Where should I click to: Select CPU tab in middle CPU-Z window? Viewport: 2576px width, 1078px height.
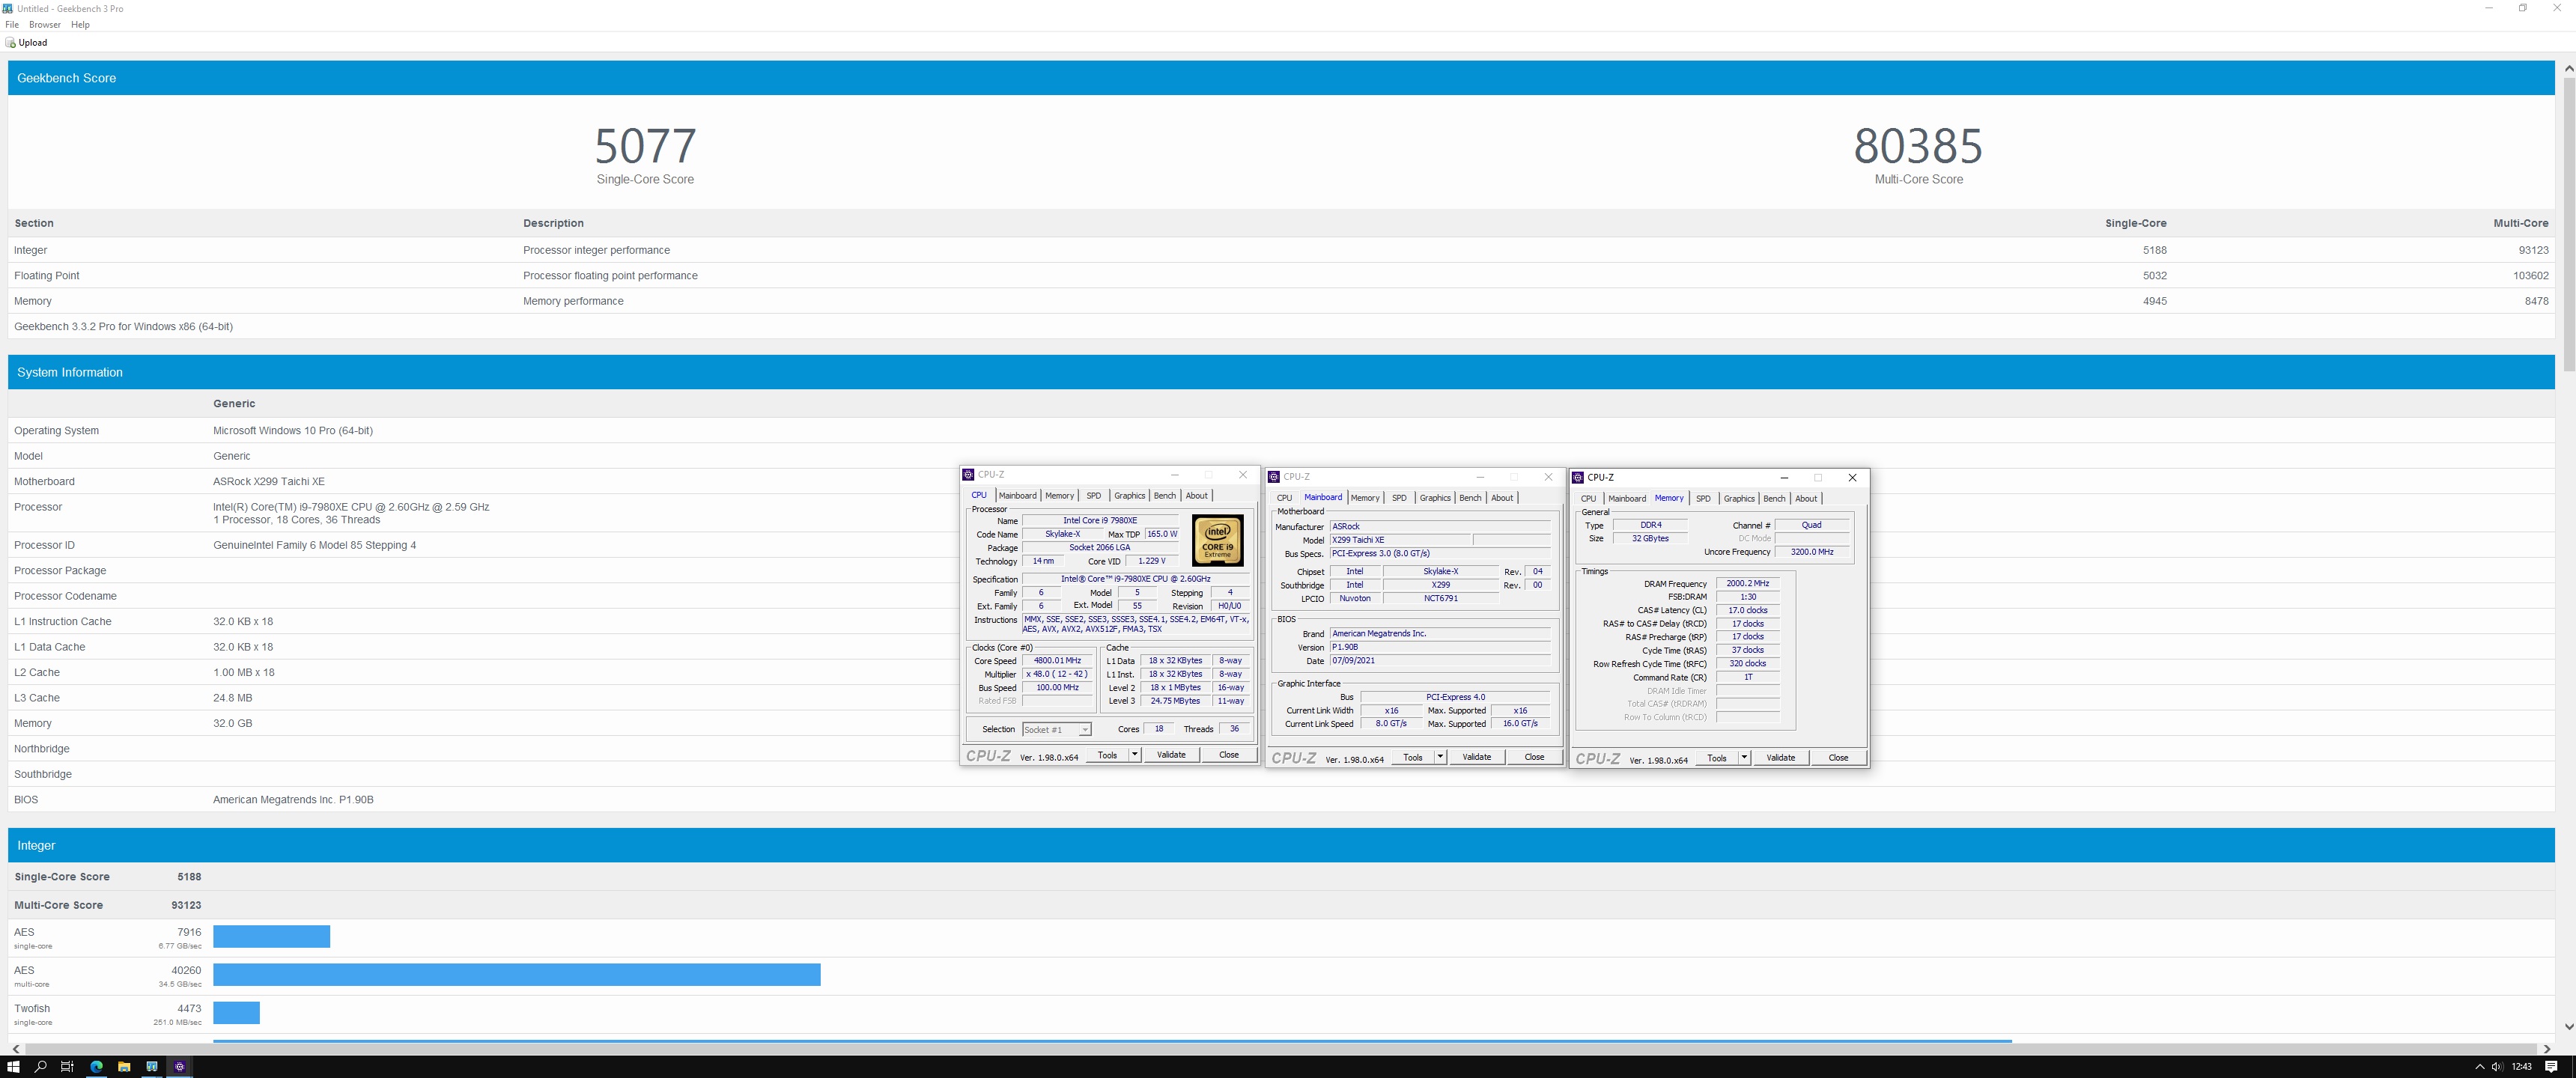tap(1284, 498)
